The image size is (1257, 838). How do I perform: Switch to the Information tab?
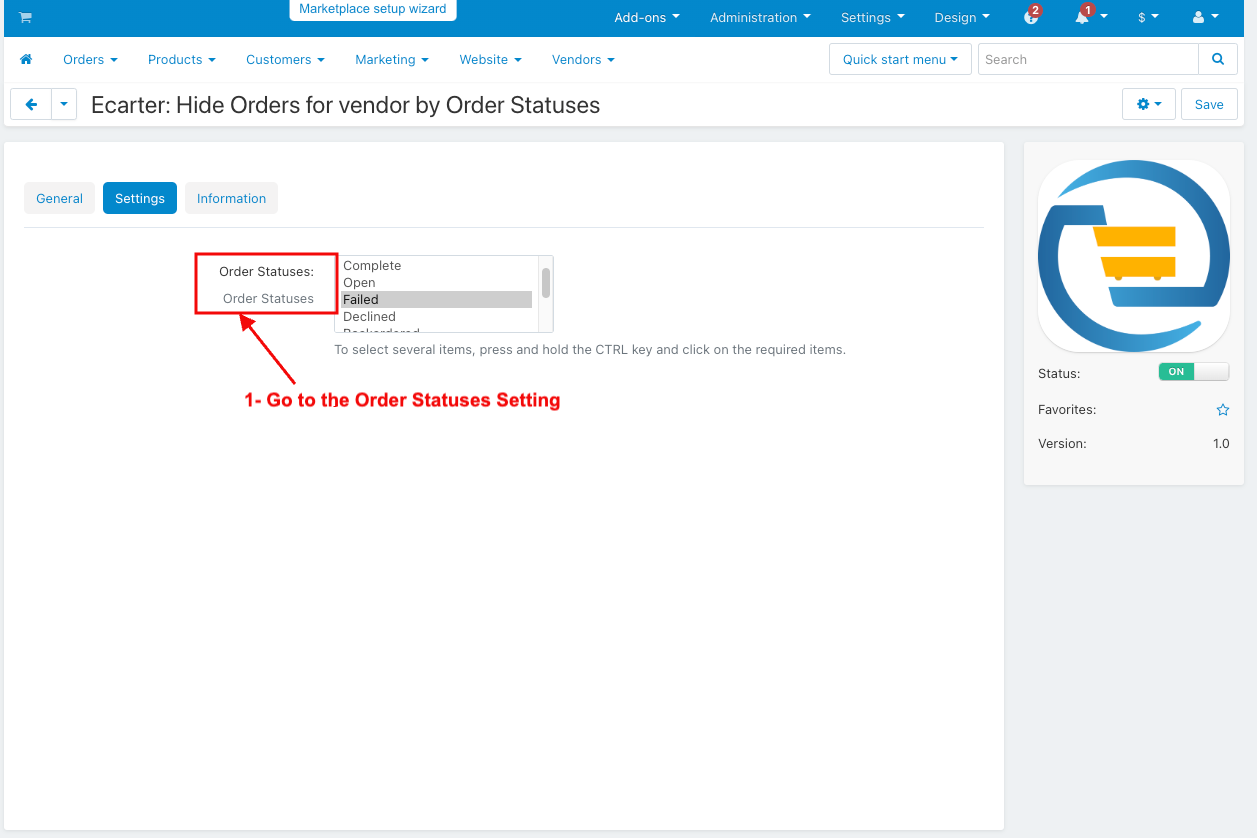click(x=231, y=198)
